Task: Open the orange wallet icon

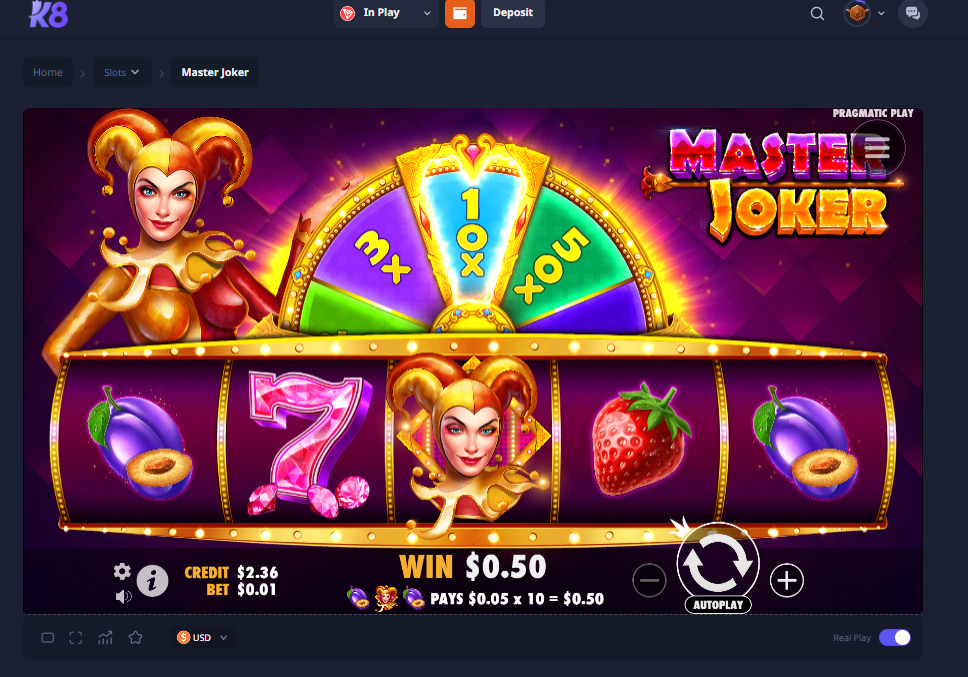Action: tap(460, 13)
